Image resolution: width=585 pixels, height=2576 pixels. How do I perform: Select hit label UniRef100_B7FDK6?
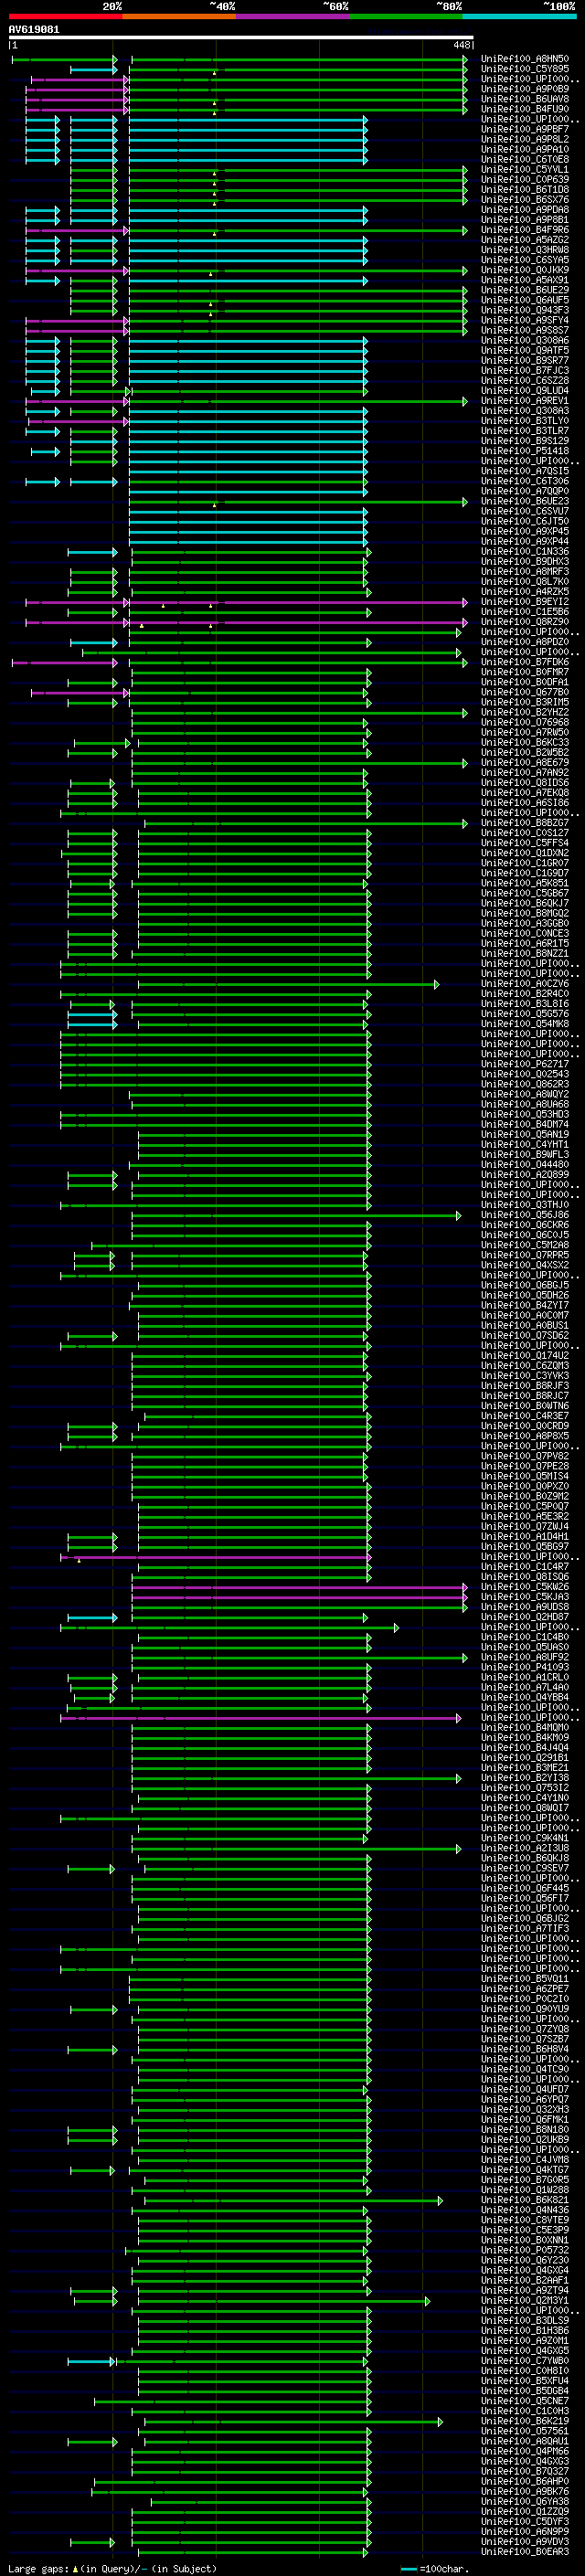(525, 662)
